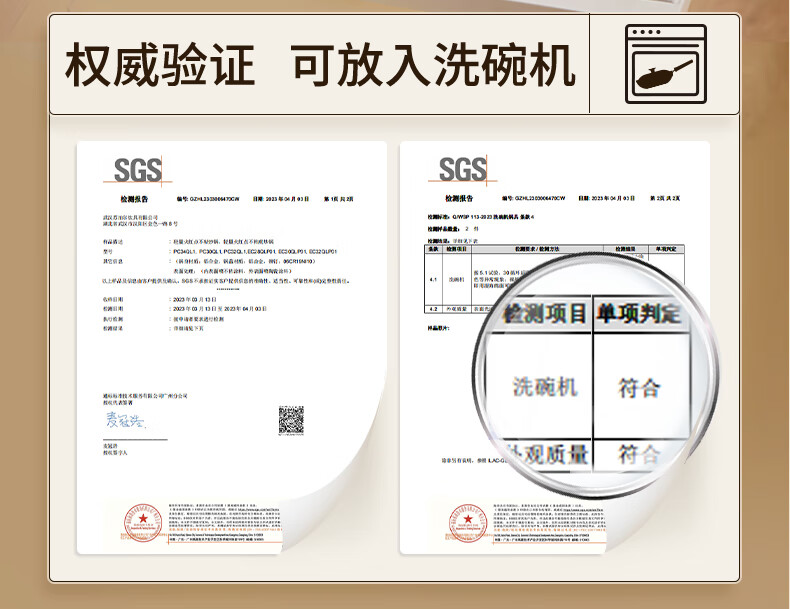790x609 pixels.
Task: Click the 检测报告 title on the left report
Action: (x=134, y=199)
